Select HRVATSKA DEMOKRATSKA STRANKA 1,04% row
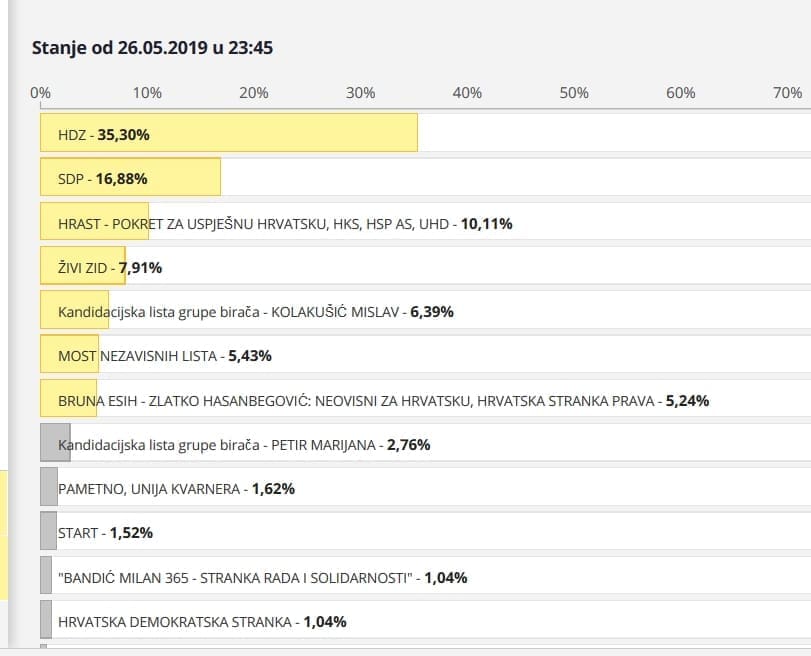Screen dimensions: 811x656 click(202, 621)
